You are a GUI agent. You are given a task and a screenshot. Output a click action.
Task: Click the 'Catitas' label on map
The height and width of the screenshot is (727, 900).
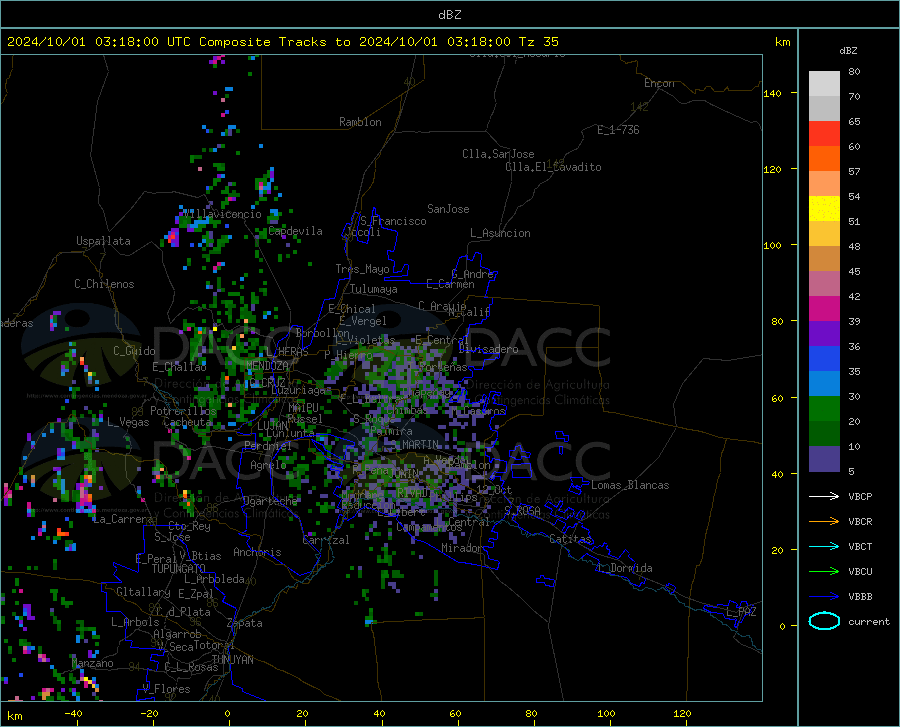570,539
